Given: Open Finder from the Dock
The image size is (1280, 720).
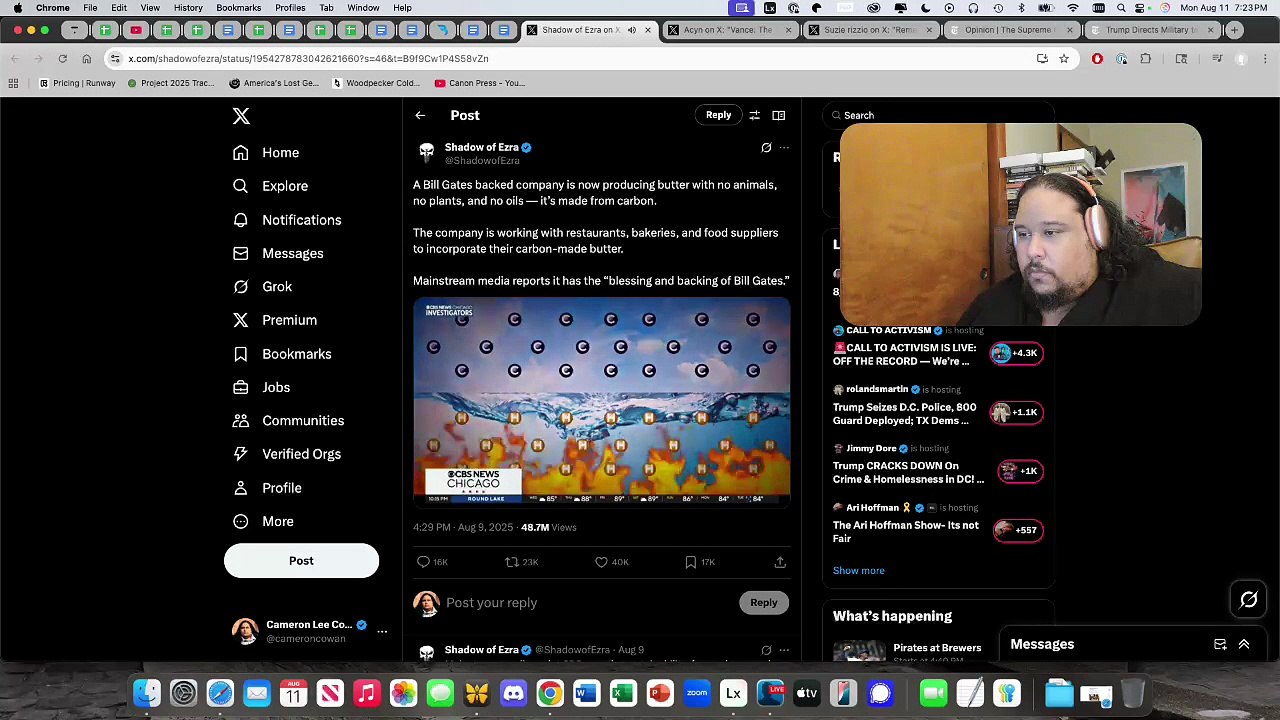Looking at the screenshot, I should tap(147, 693).
